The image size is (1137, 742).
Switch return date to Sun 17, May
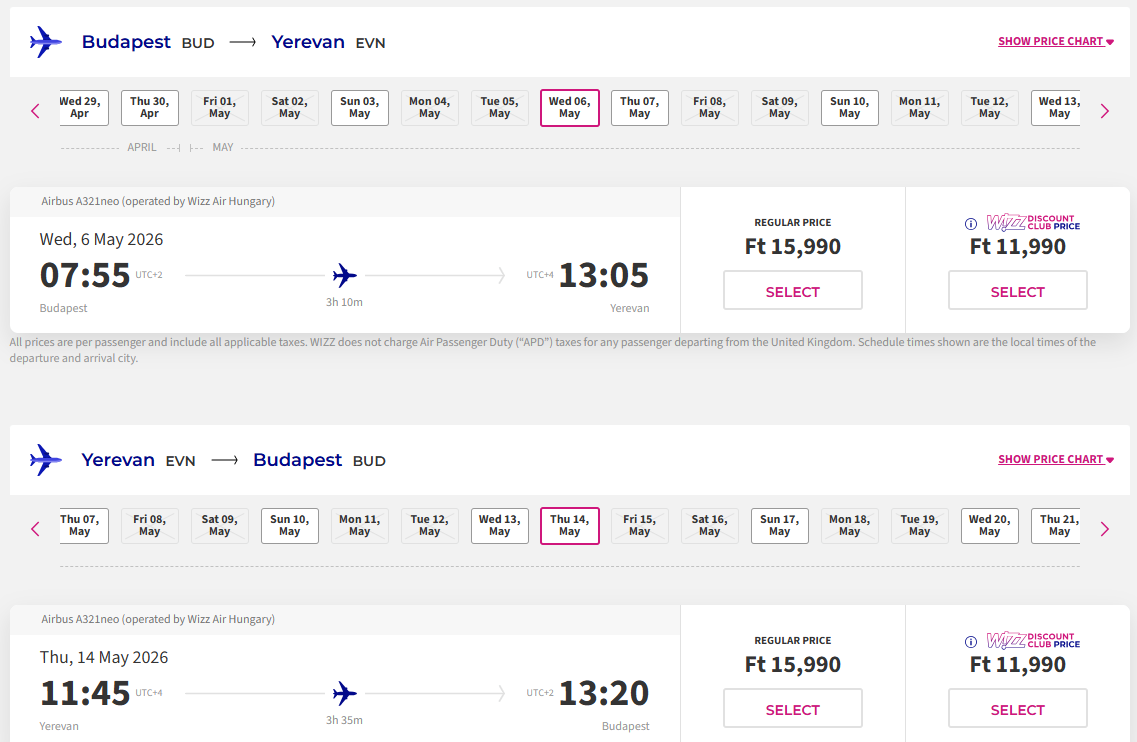click(779, 526)
